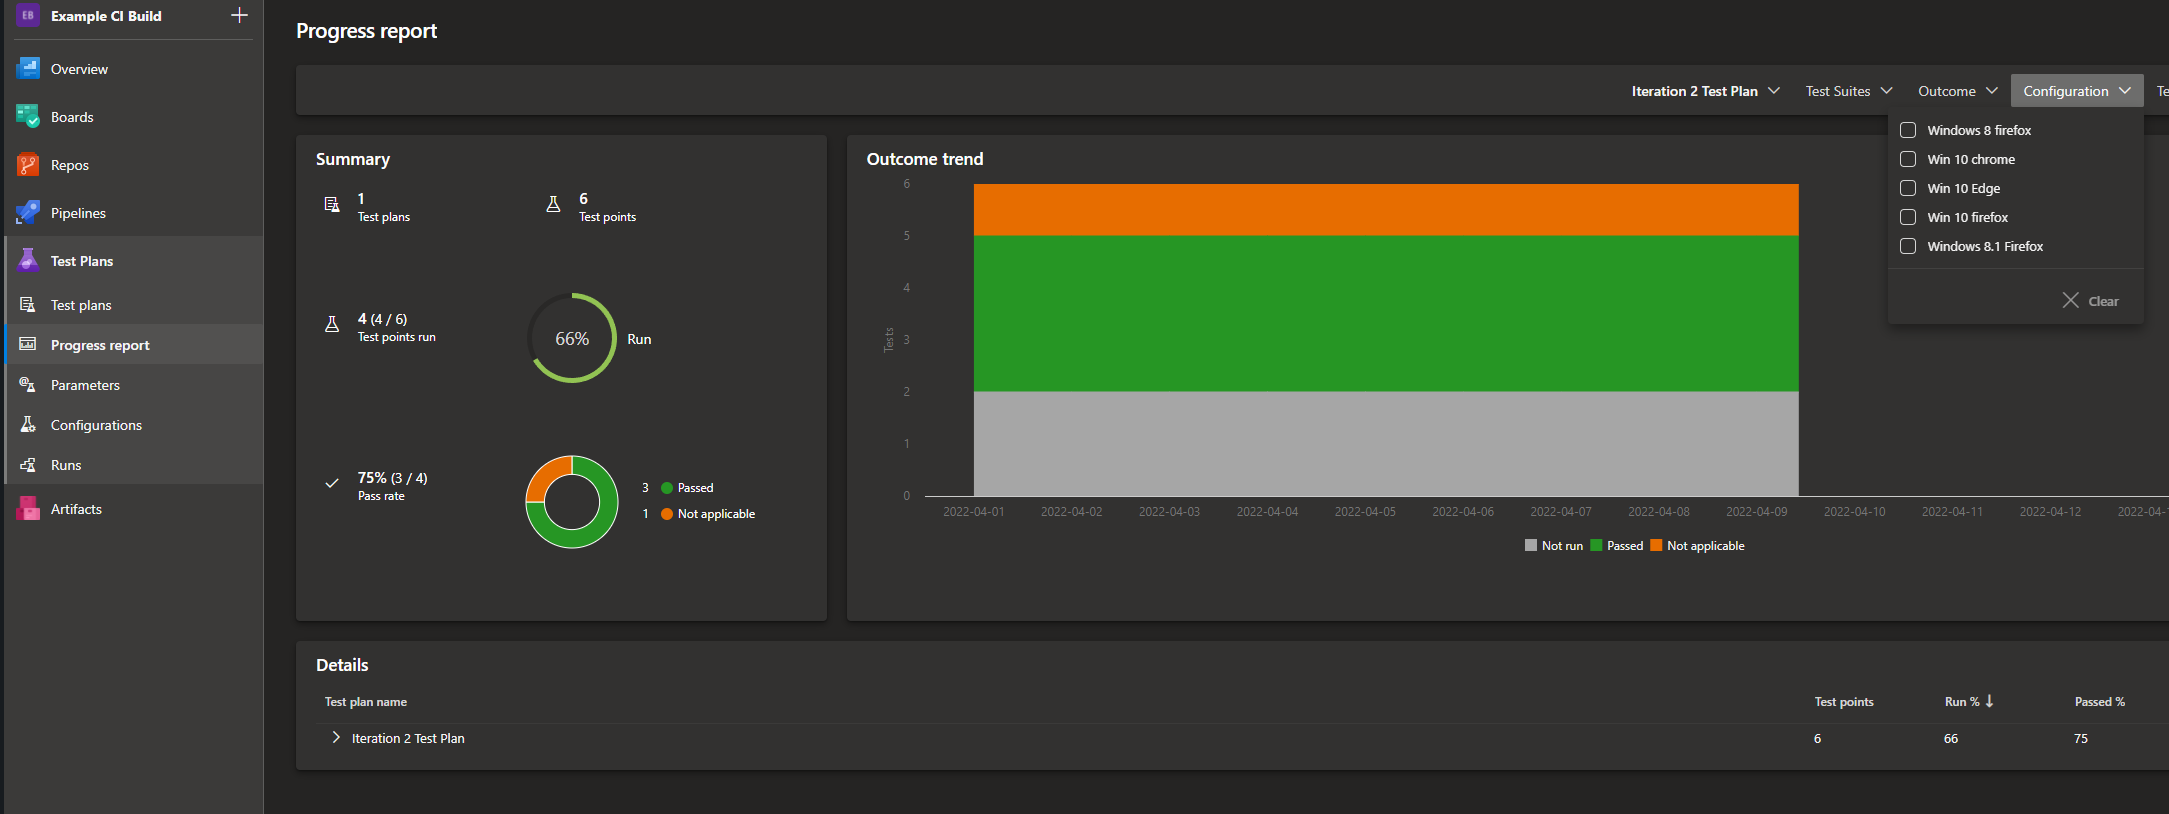Viewport: 2169px width, 814px height.
Task: Open Overview via its sidebar icon
Action: 28,69
